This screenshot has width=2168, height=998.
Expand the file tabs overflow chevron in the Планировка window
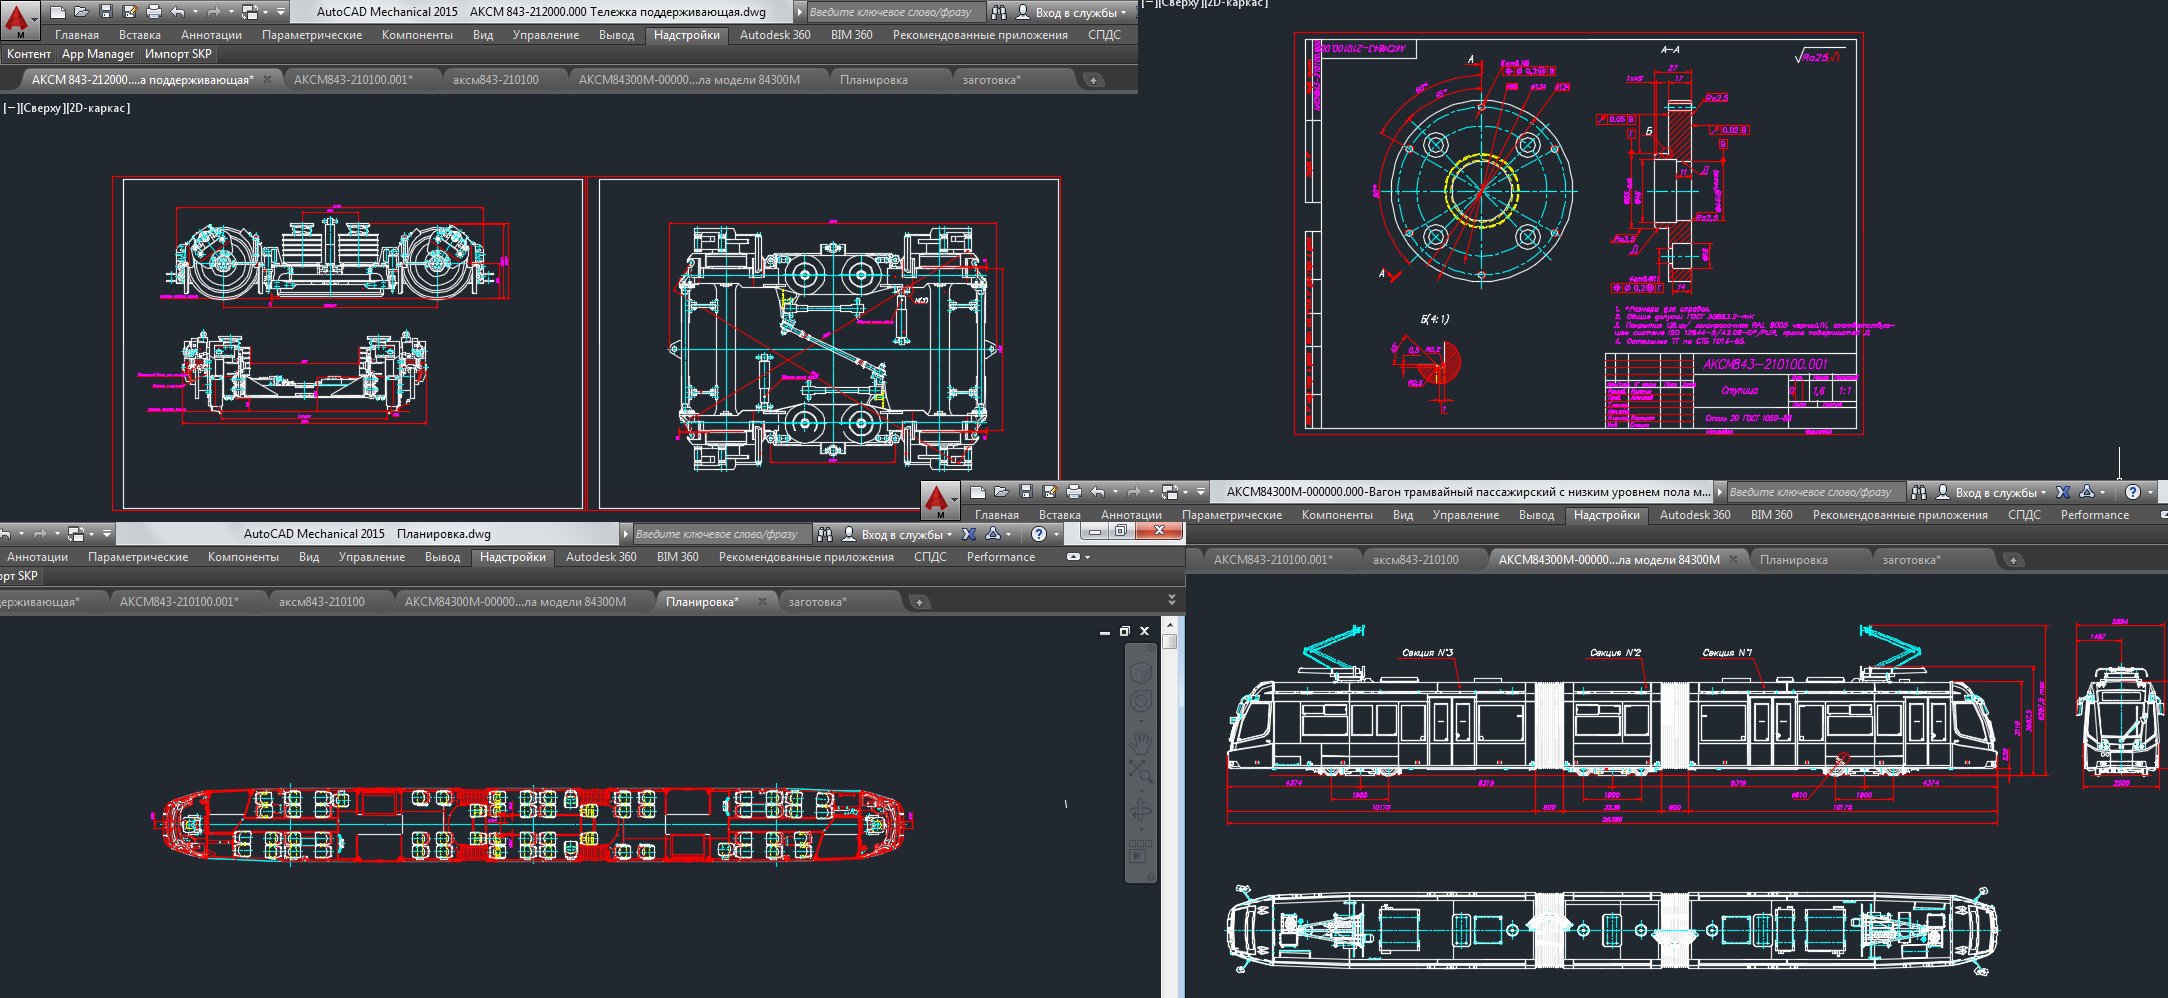click(1172, 600)
